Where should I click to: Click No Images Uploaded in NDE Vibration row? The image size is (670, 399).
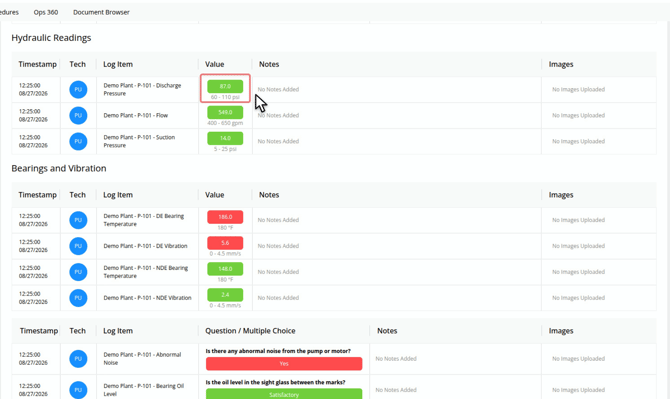click(579, 298)
